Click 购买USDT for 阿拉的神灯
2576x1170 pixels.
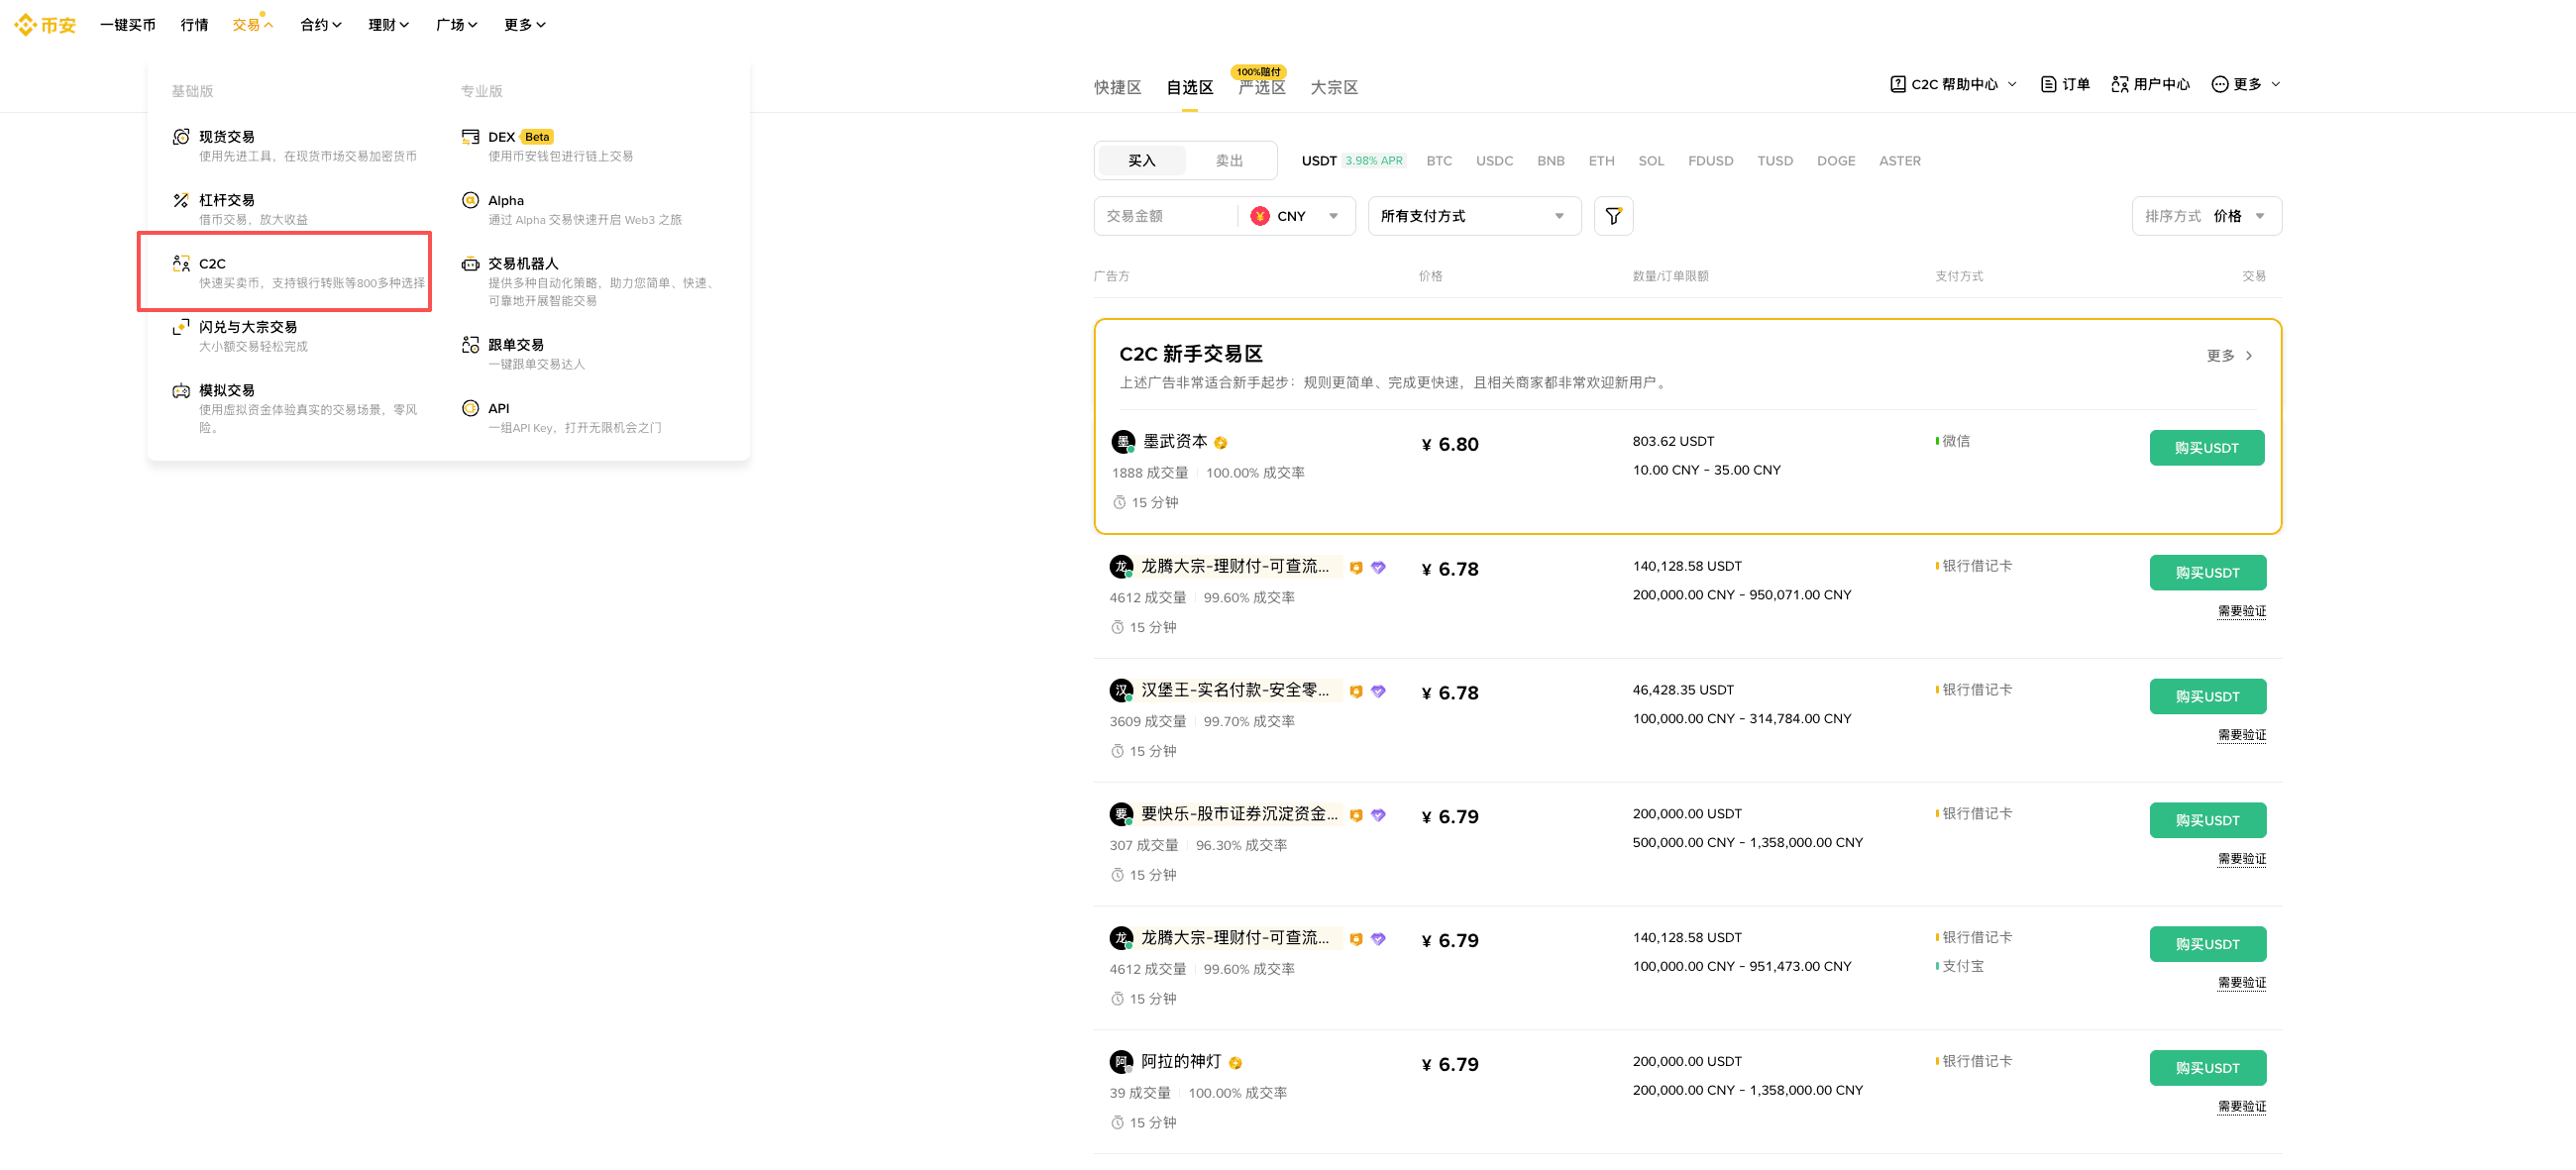coord(2207,1068)
